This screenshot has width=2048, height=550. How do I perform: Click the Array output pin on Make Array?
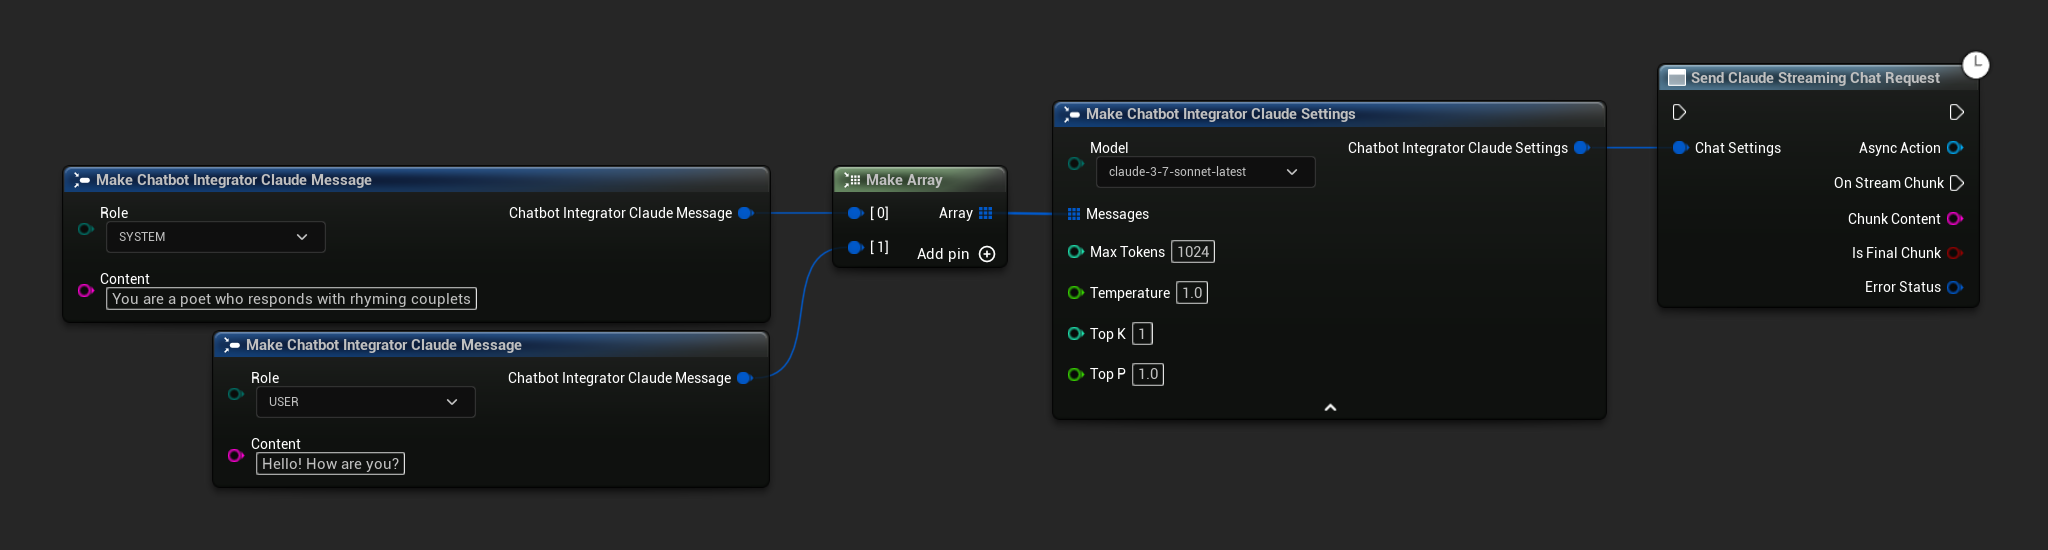pyautogui.click(x=986, y=213)
